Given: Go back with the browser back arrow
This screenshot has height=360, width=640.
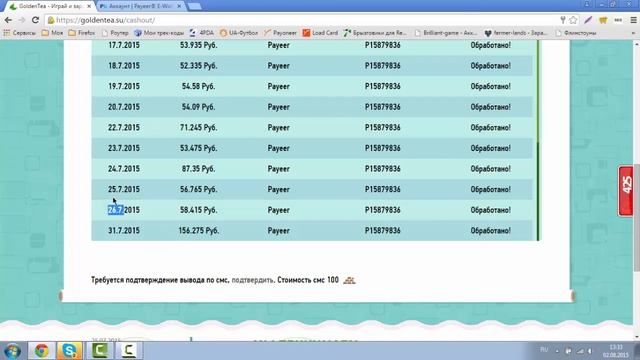Looking at the screenshot, I should [x=8, y=20].
